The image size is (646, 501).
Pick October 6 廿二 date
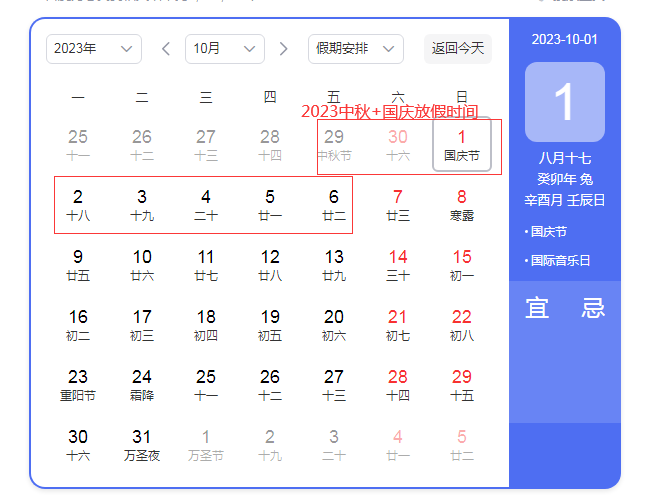(334, 205)
